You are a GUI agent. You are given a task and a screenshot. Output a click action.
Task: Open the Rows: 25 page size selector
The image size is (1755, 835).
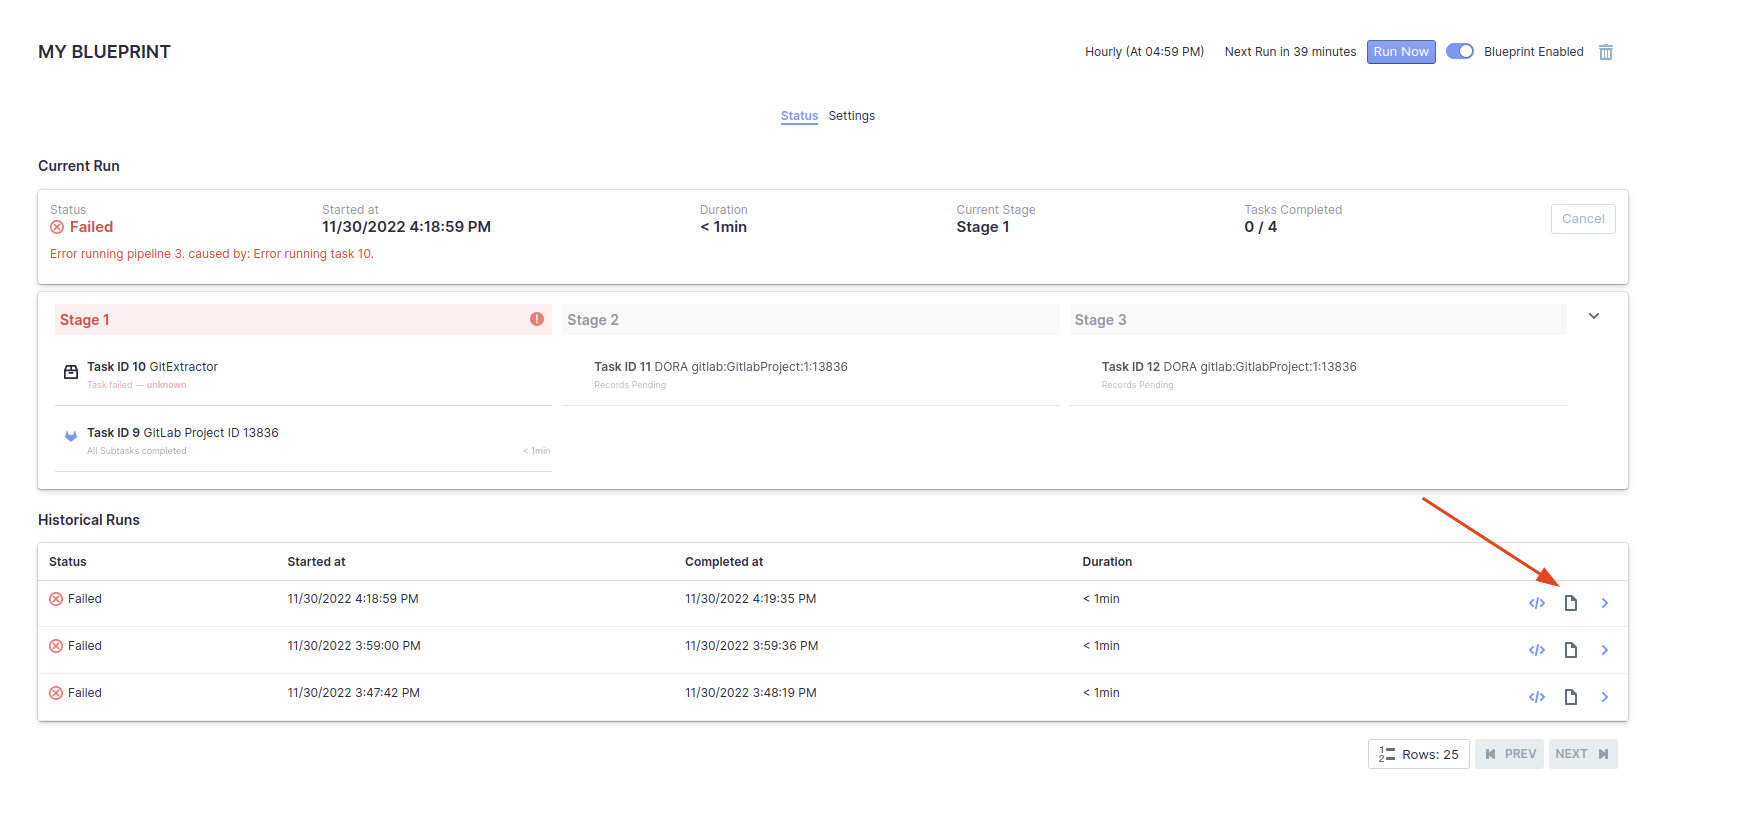click(x=1418, y=754)
